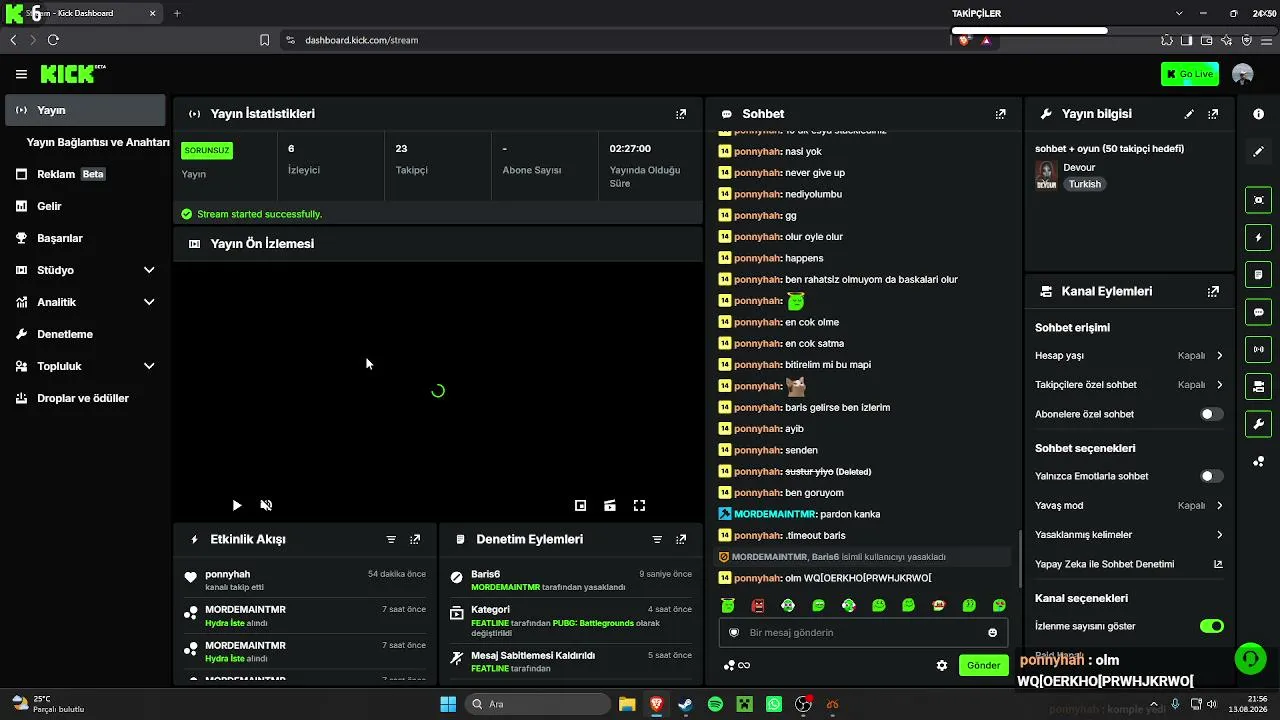The image size is (1280, 720).
Task: Click the info icon in right rail
Action: point(1258,114)
